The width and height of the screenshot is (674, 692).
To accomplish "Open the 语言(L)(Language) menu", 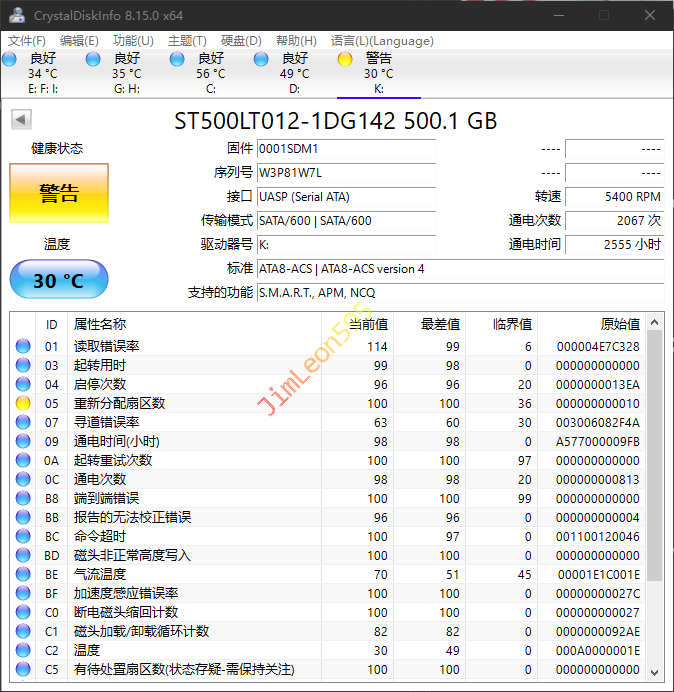I will pos(382,41).
